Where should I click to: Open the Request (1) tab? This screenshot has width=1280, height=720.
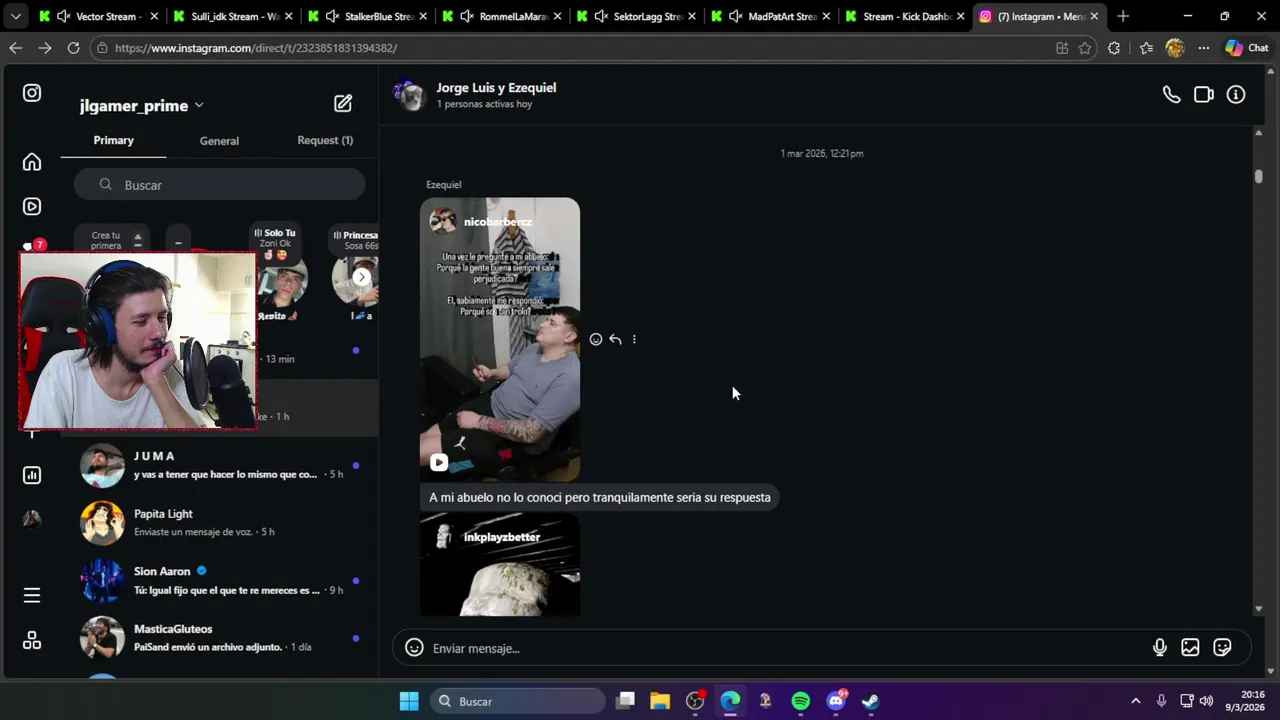tap(325, 140)
